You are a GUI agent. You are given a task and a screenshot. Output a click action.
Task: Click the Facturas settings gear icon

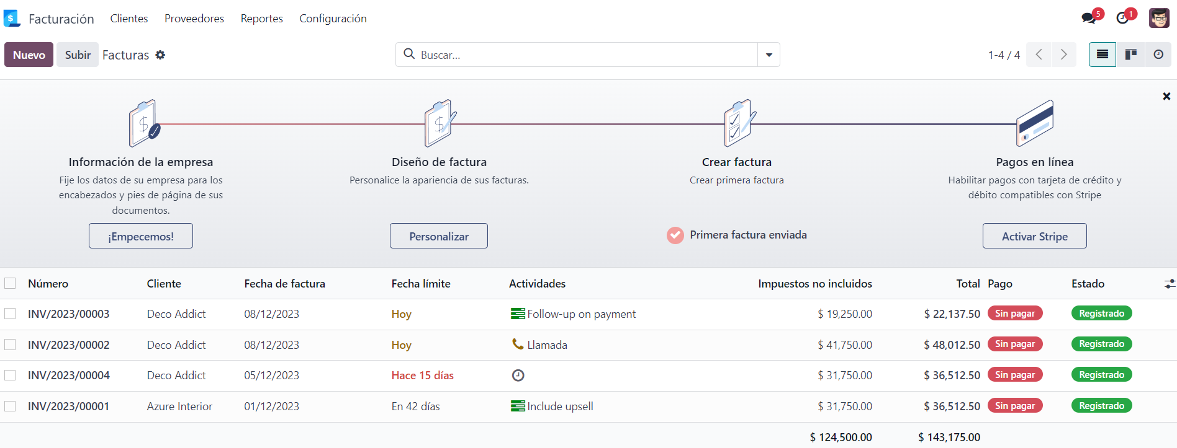pos(160,55)
